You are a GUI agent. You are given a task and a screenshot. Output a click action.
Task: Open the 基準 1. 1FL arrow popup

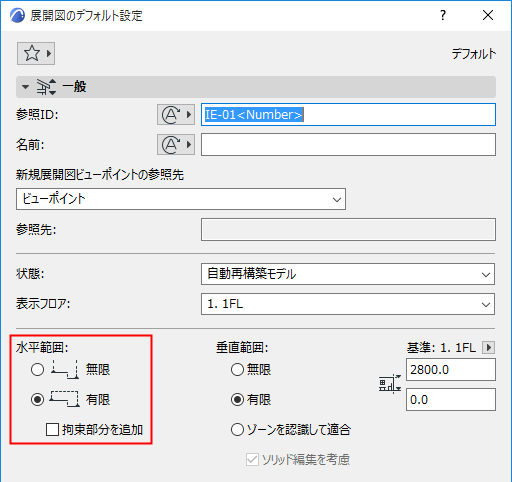[488, 348]
